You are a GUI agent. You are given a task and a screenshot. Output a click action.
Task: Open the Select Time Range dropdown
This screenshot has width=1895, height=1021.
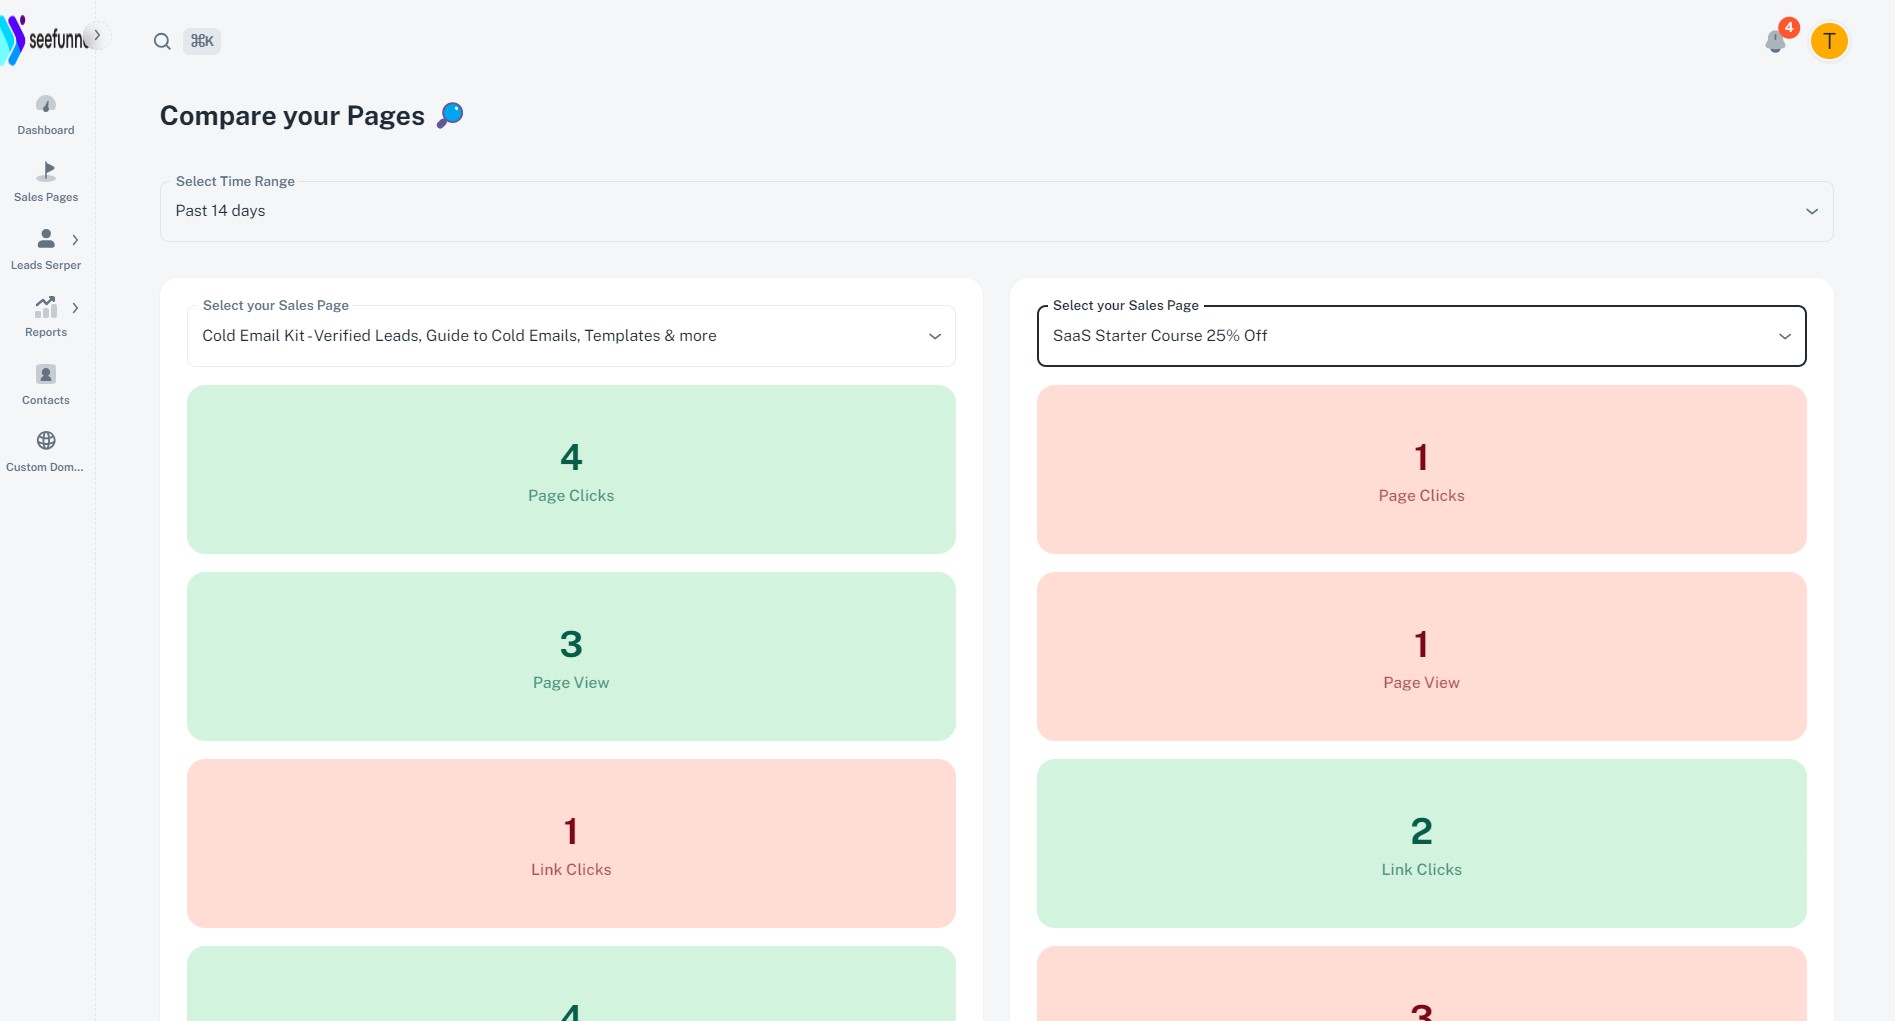[x=996, y=211]
